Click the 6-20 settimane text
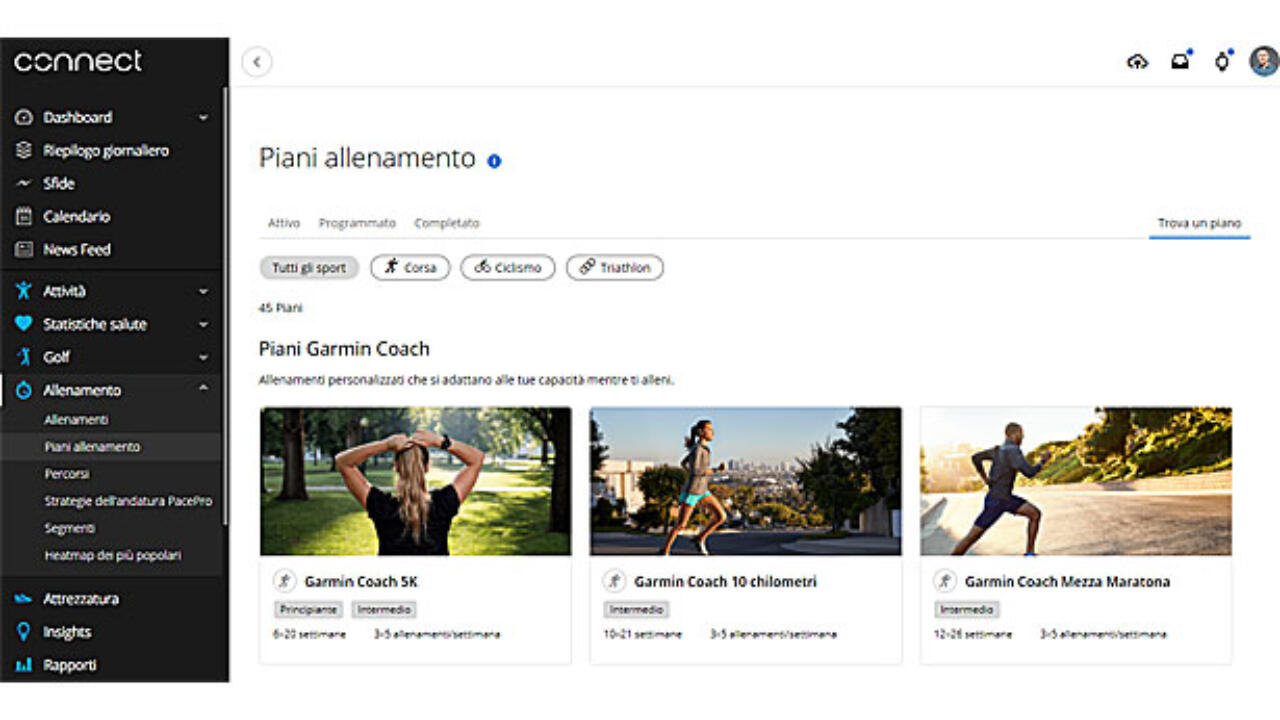 tap(309, 634)
